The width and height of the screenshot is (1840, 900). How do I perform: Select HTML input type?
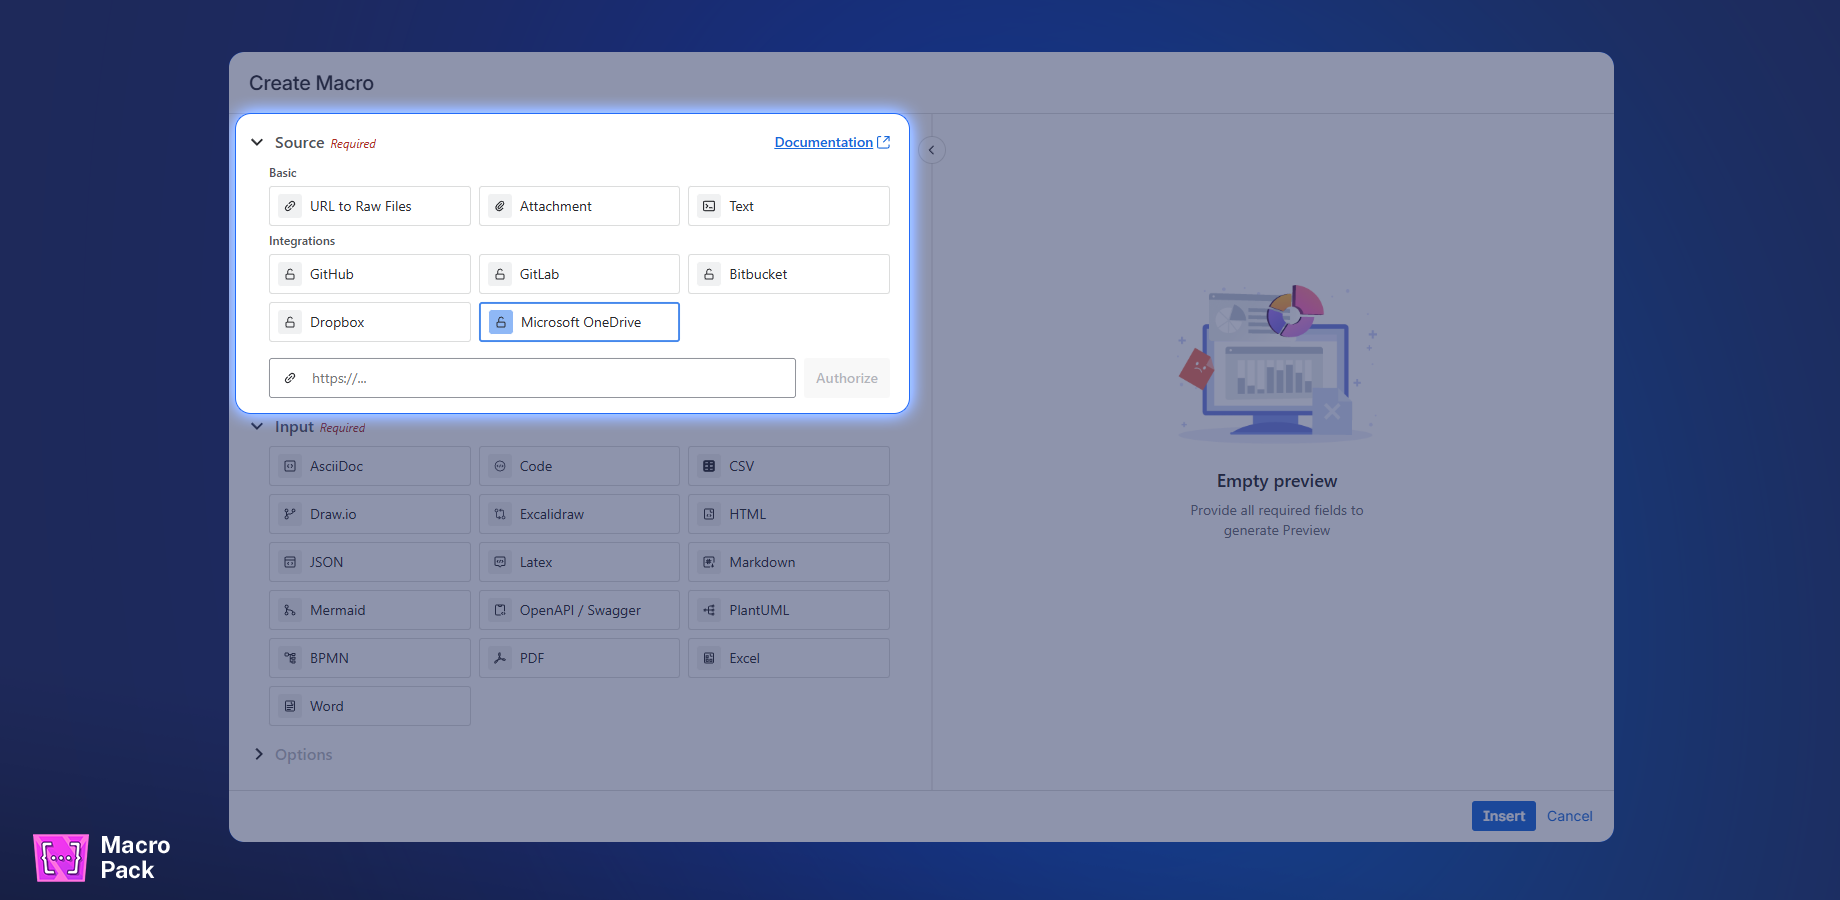point(789,514)
